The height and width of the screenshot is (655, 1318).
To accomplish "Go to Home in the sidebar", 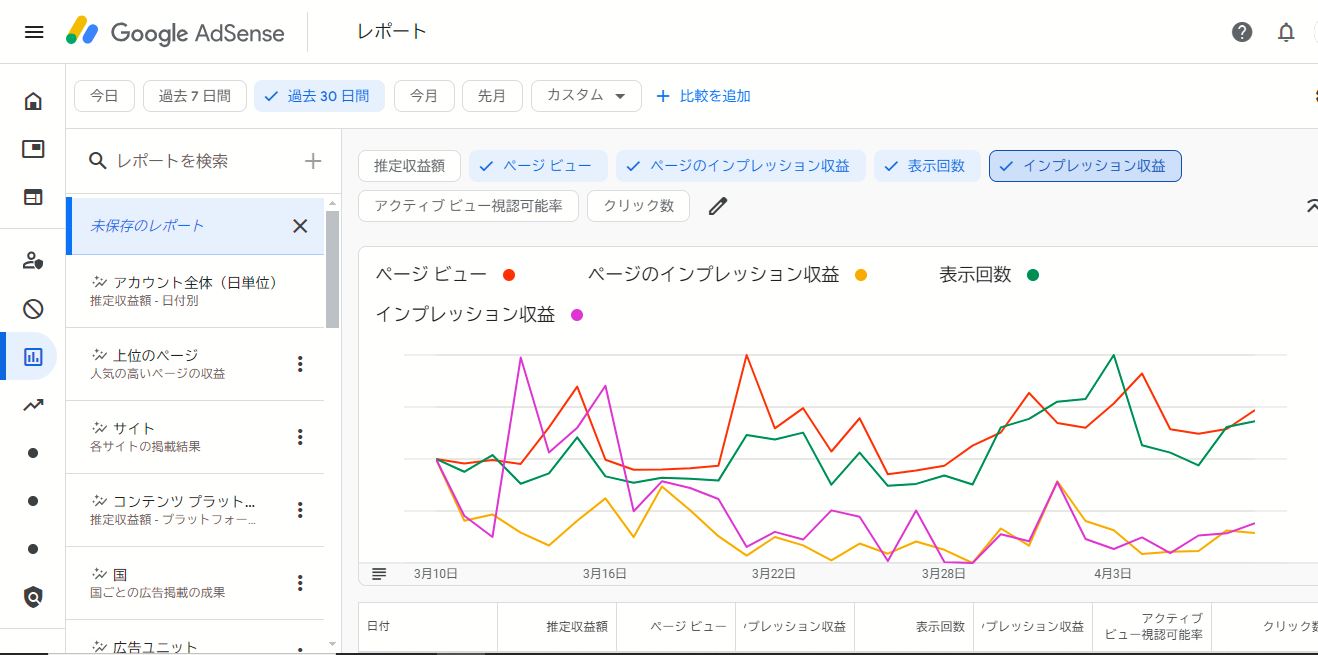I will point(33,101).
